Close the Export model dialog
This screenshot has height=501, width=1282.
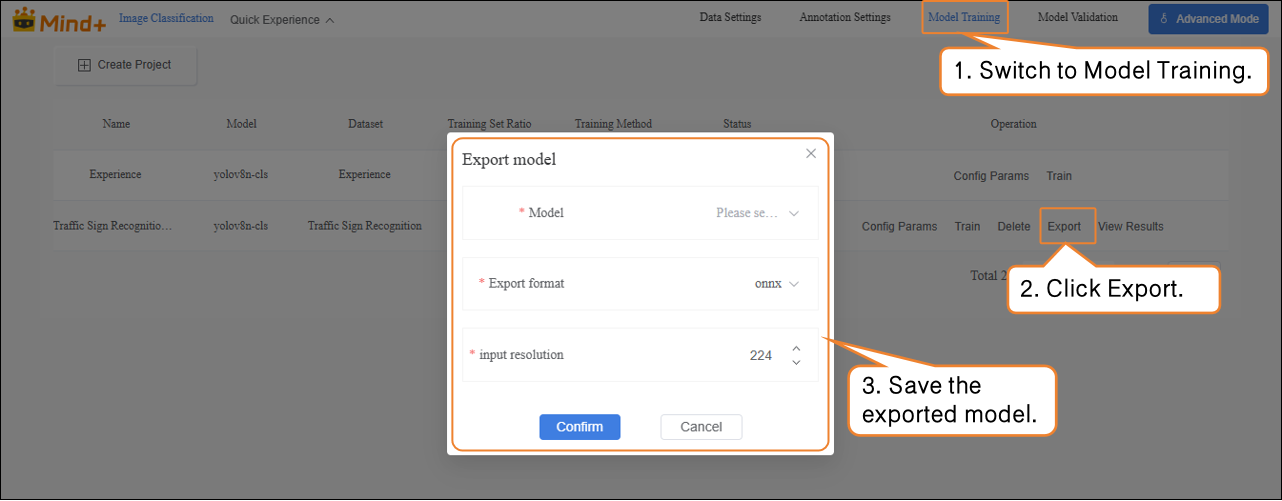[x=811, y=153]
